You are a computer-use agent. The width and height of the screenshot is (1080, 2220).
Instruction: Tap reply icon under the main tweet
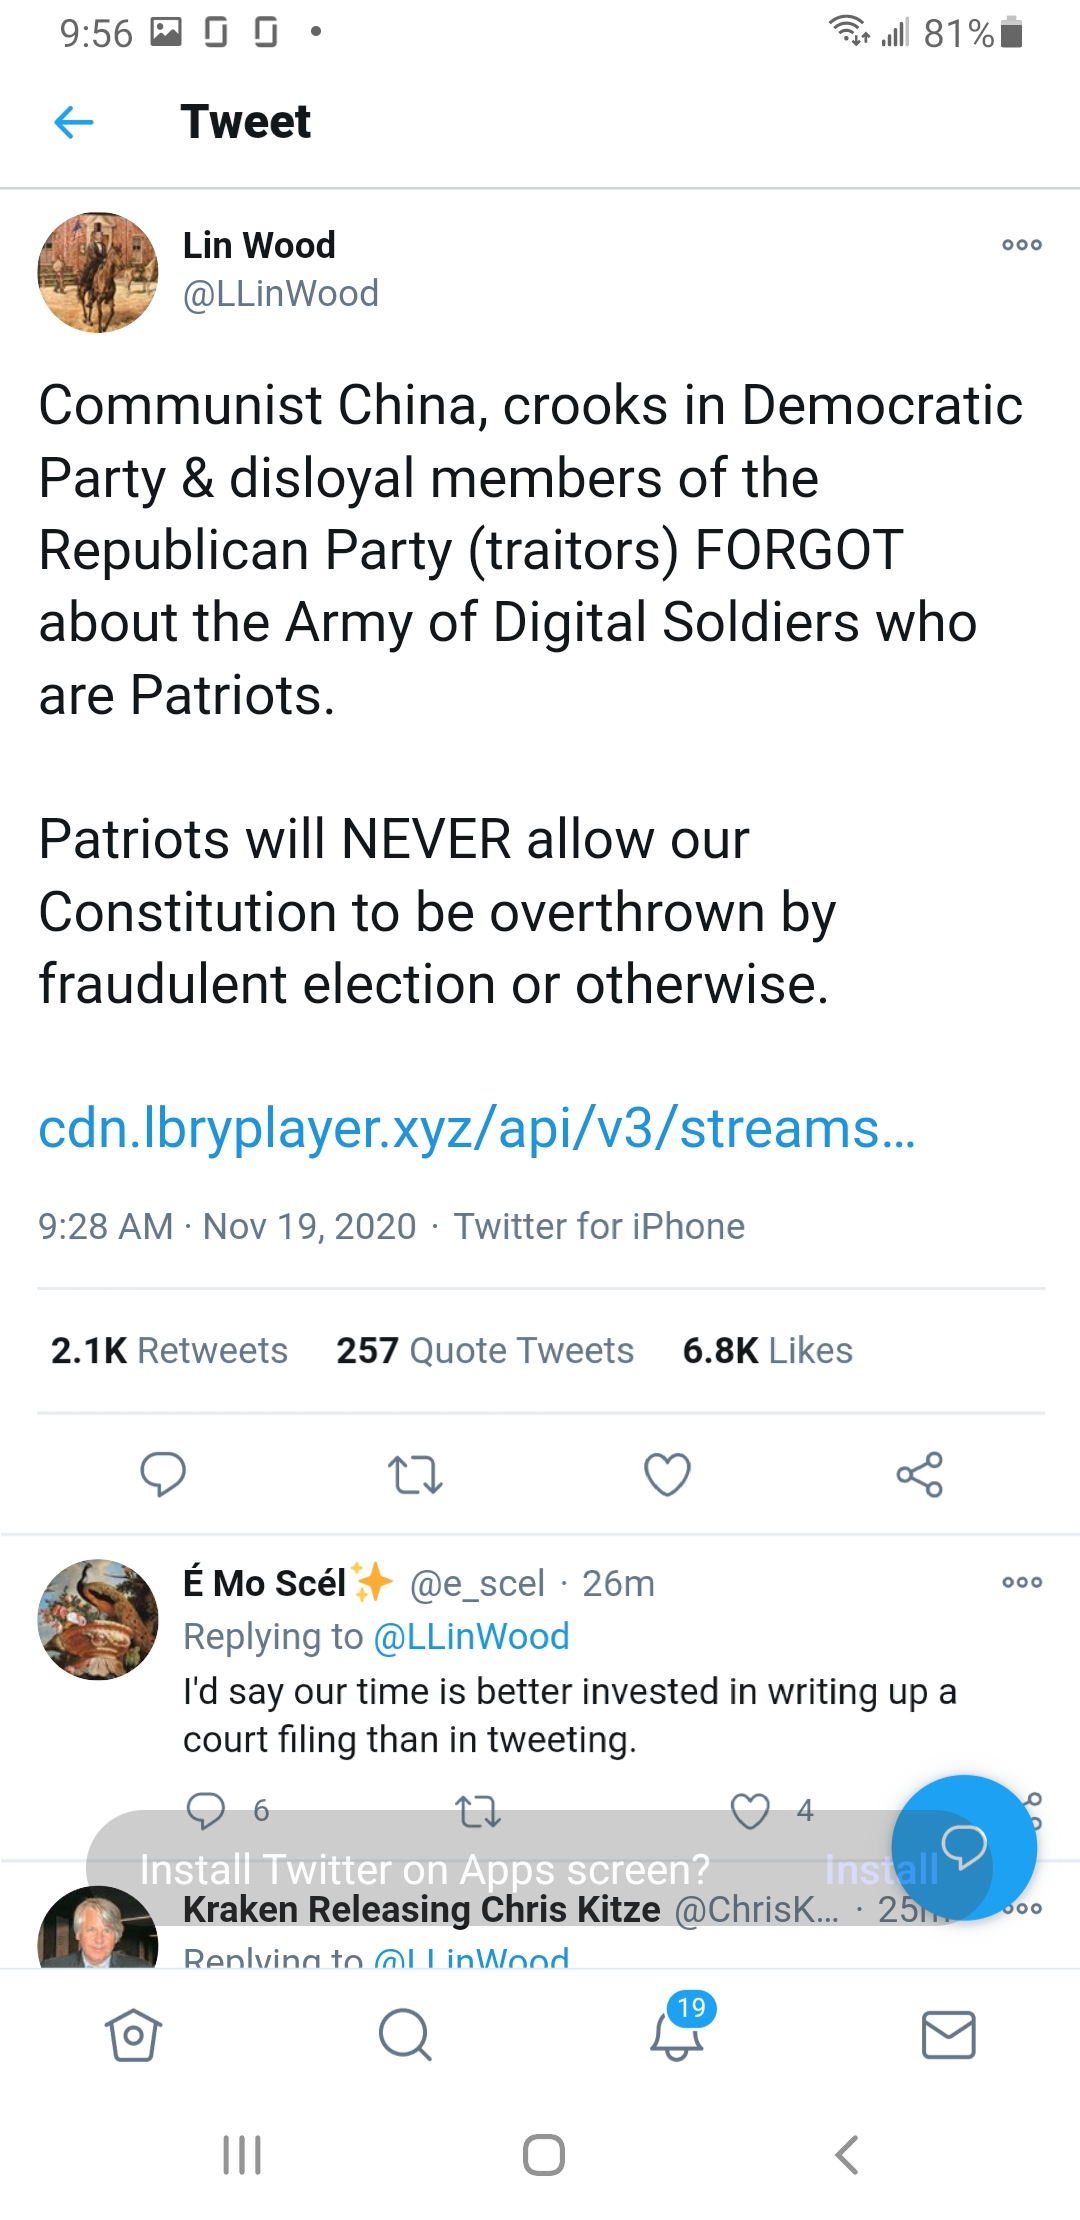163,1474
